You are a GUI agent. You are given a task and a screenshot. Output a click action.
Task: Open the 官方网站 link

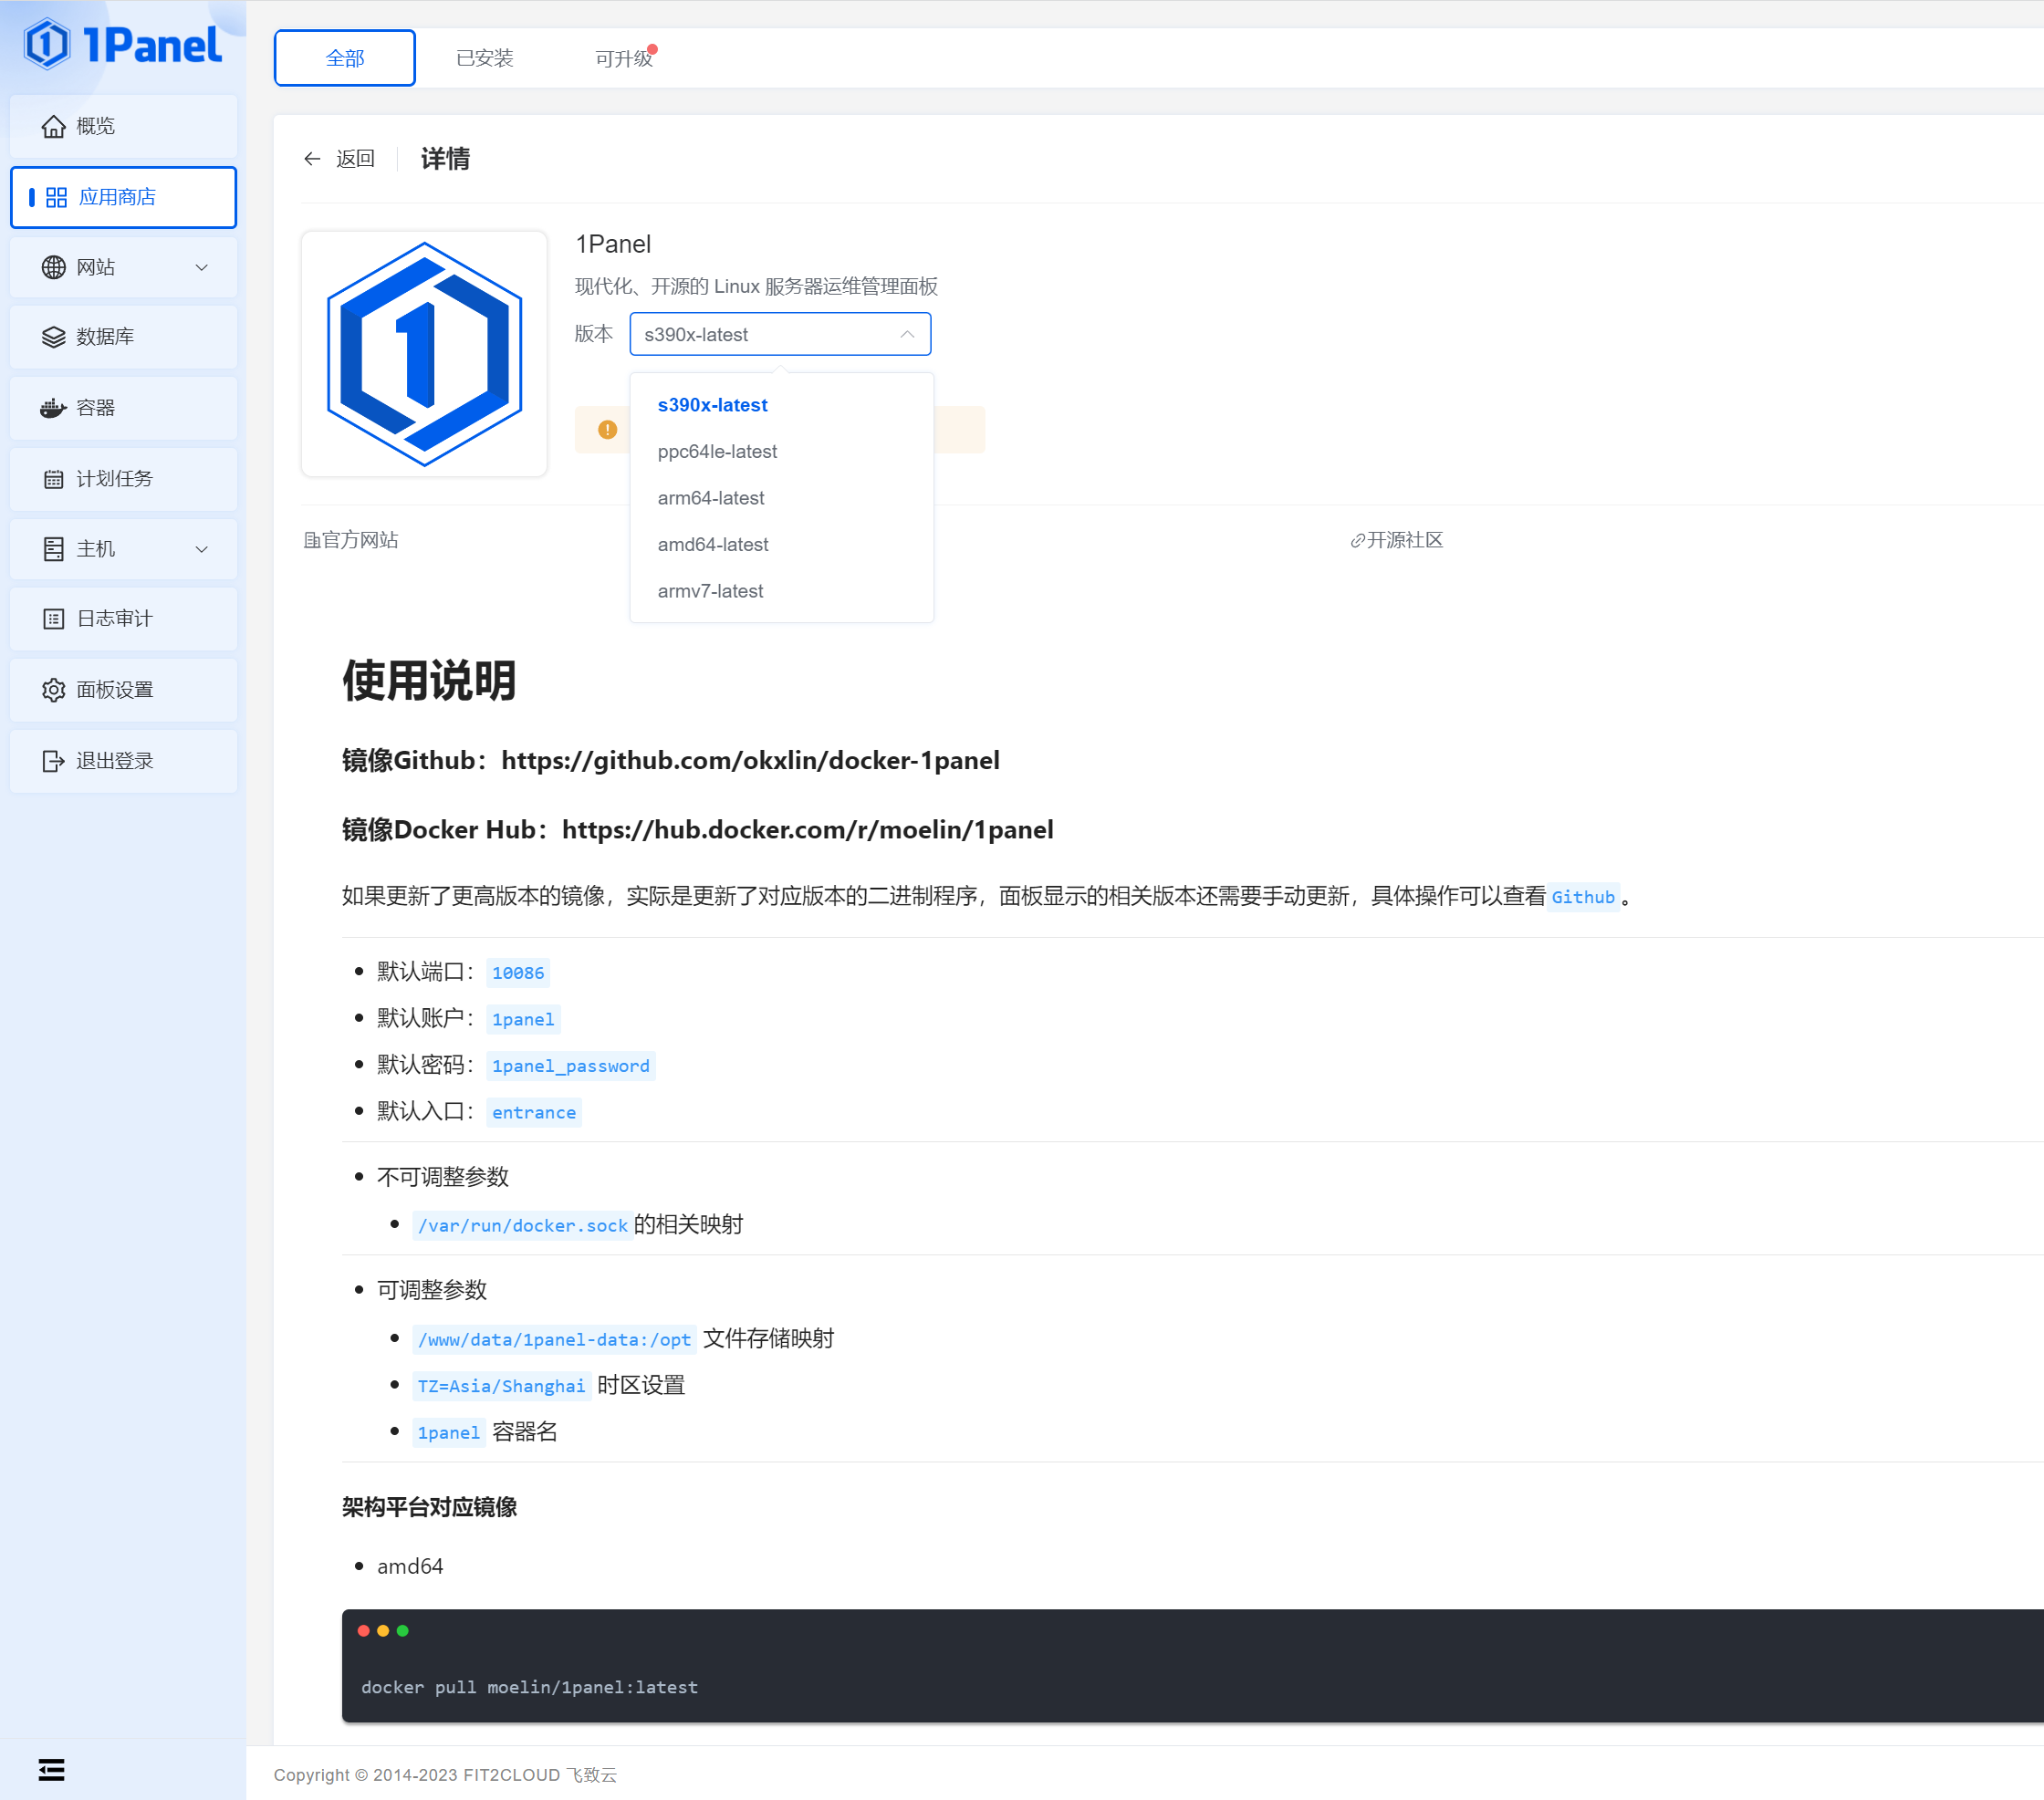[x=351, y=540]
